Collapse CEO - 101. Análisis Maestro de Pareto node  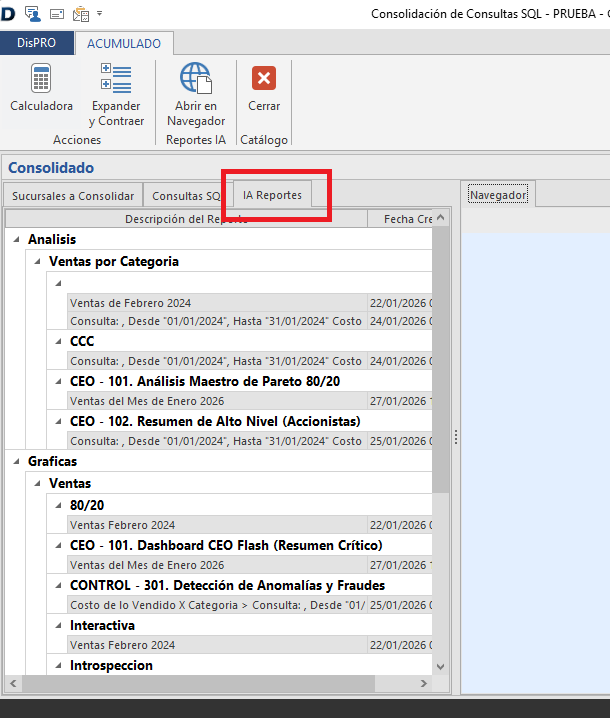tap(58, 381)
